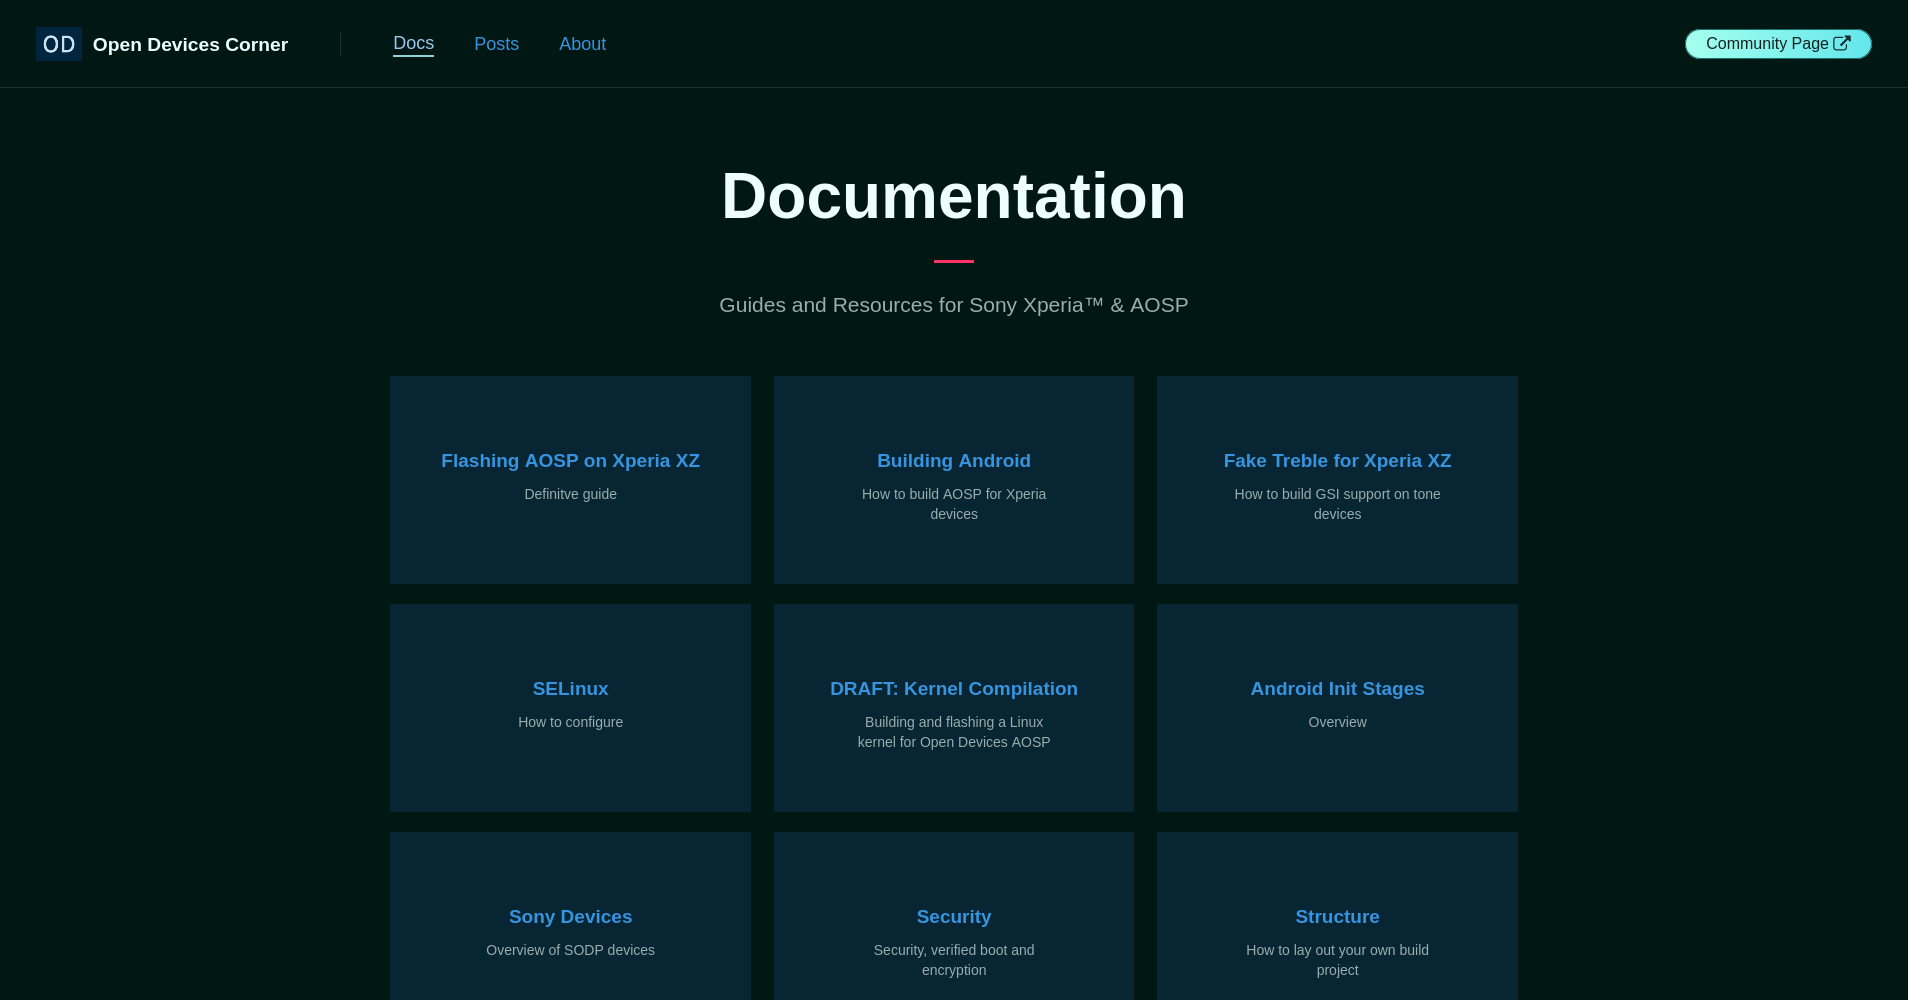1908x1000 pixels.
Task: Open the Security documentation card
Action: click(954, 917)
